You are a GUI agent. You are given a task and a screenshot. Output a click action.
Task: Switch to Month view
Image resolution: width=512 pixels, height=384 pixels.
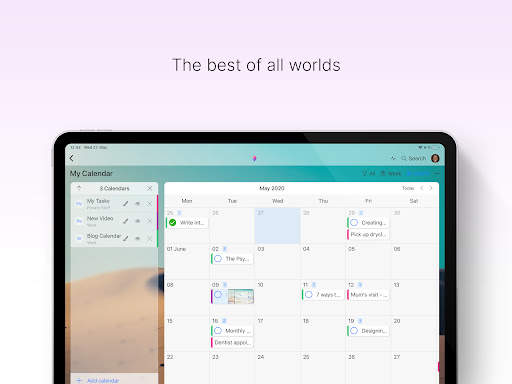coord(418,173)
